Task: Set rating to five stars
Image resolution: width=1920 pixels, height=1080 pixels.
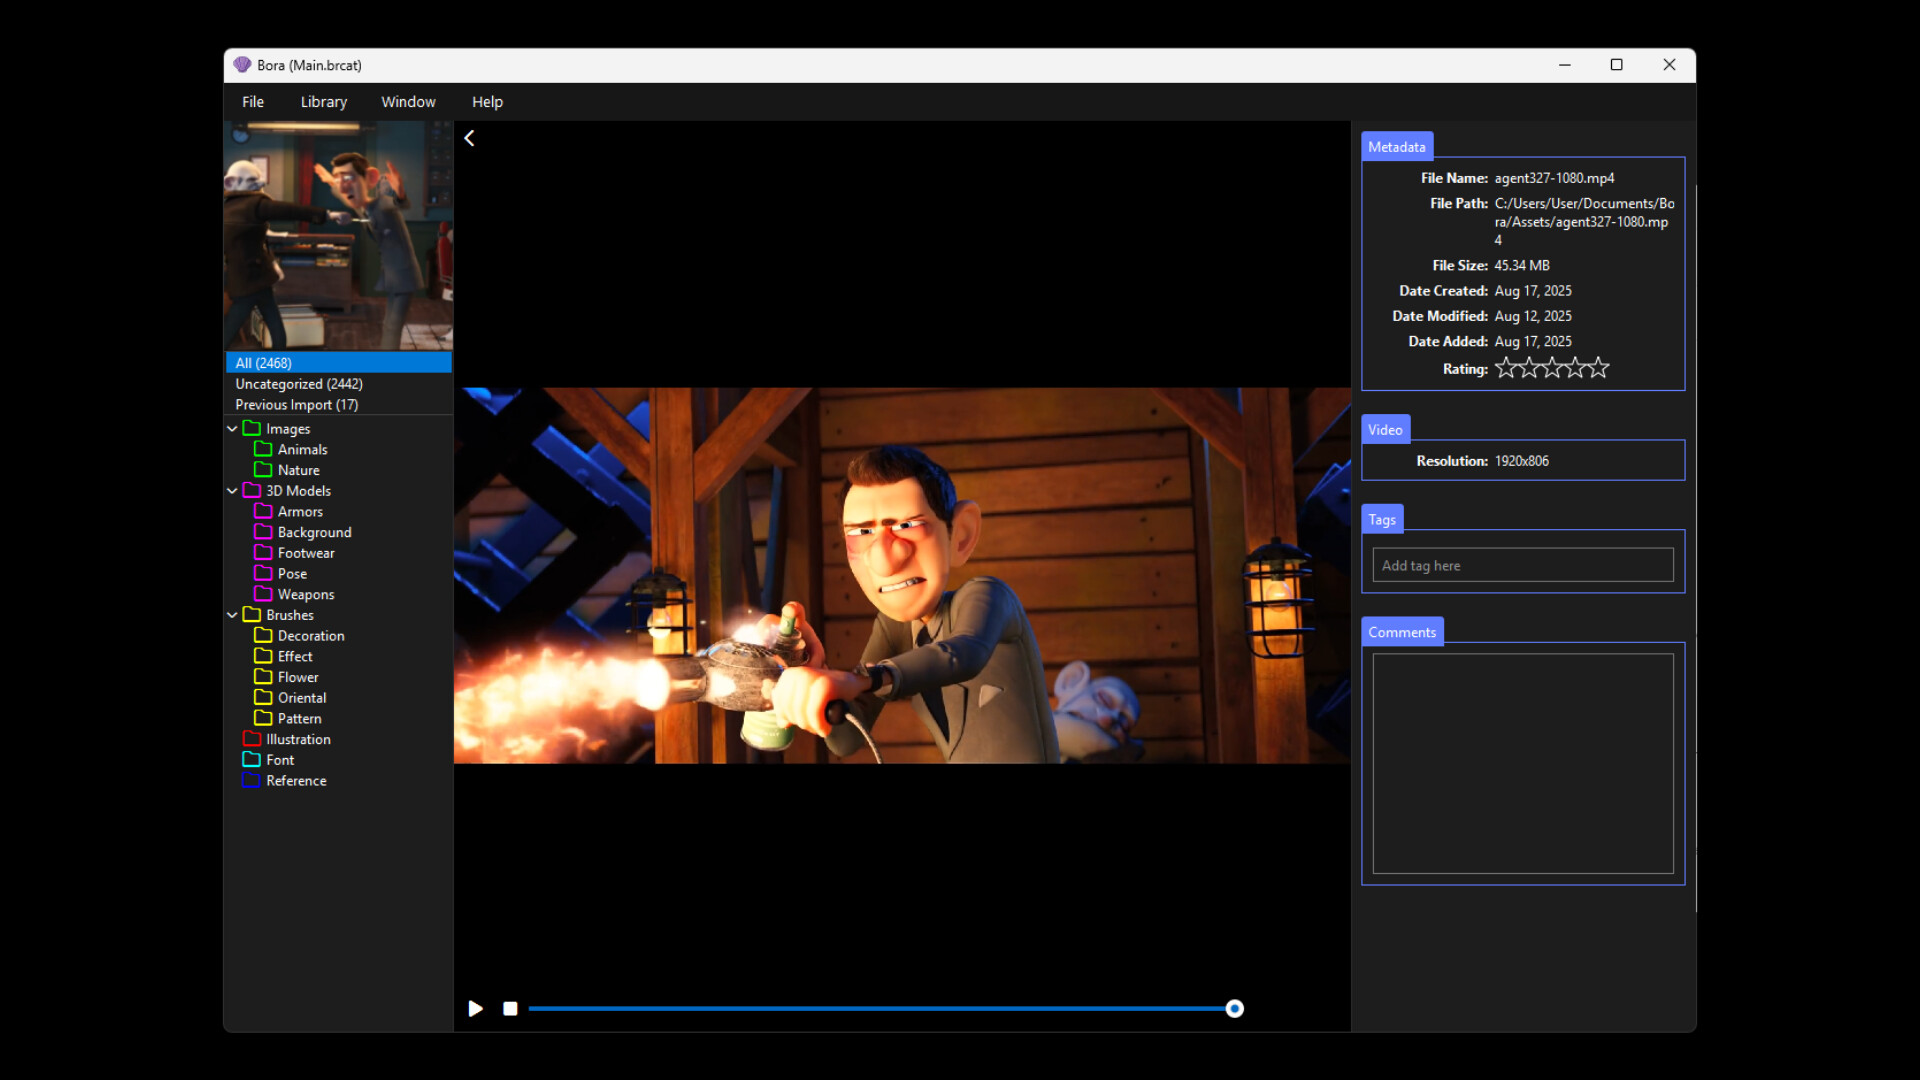Action: (1599, 368)
